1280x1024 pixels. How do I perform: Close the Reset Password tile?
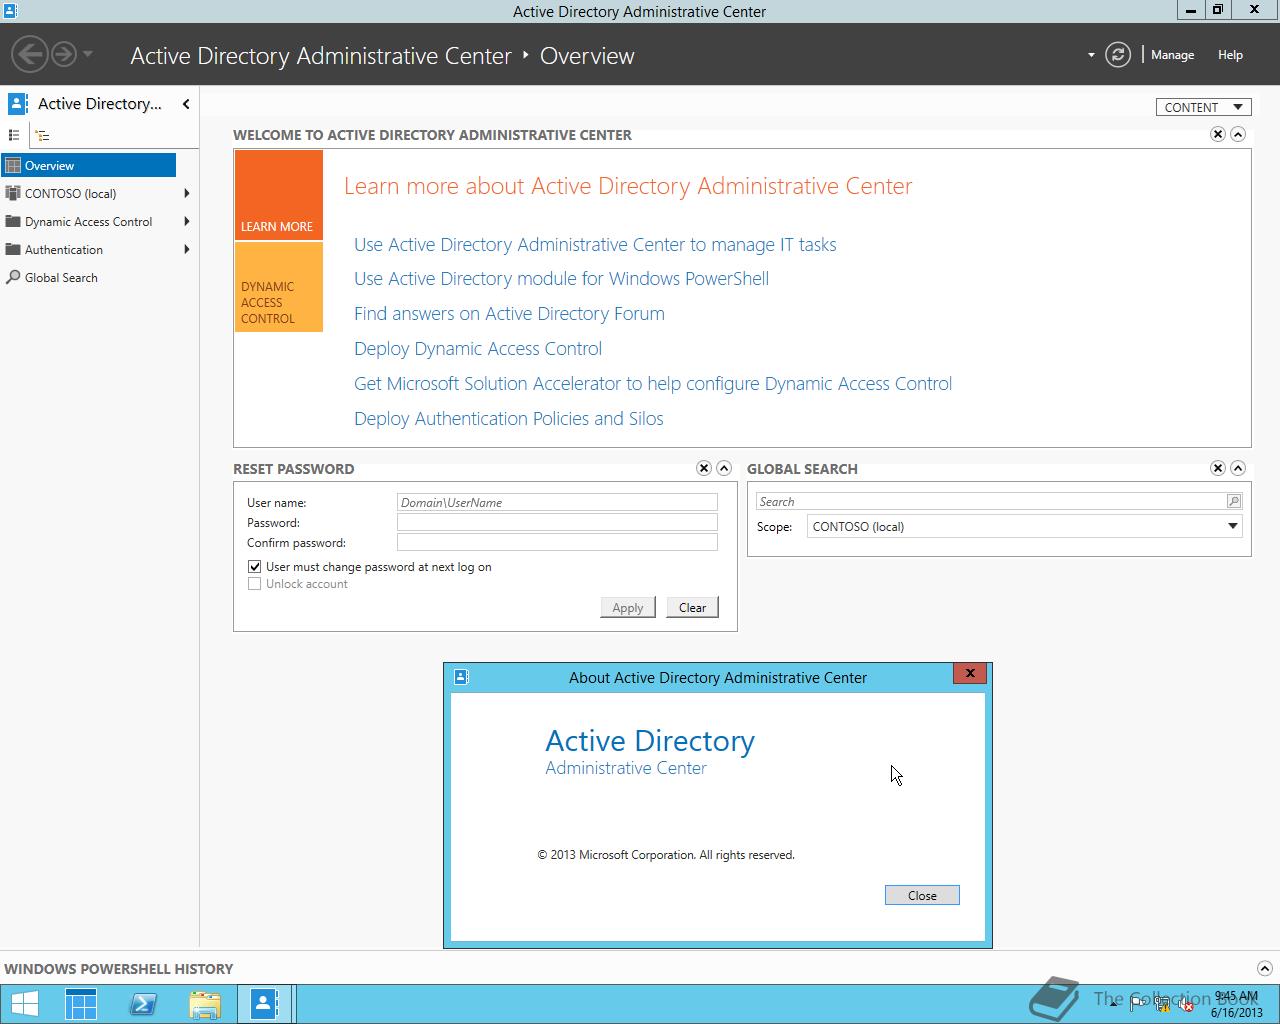[704, 468]
